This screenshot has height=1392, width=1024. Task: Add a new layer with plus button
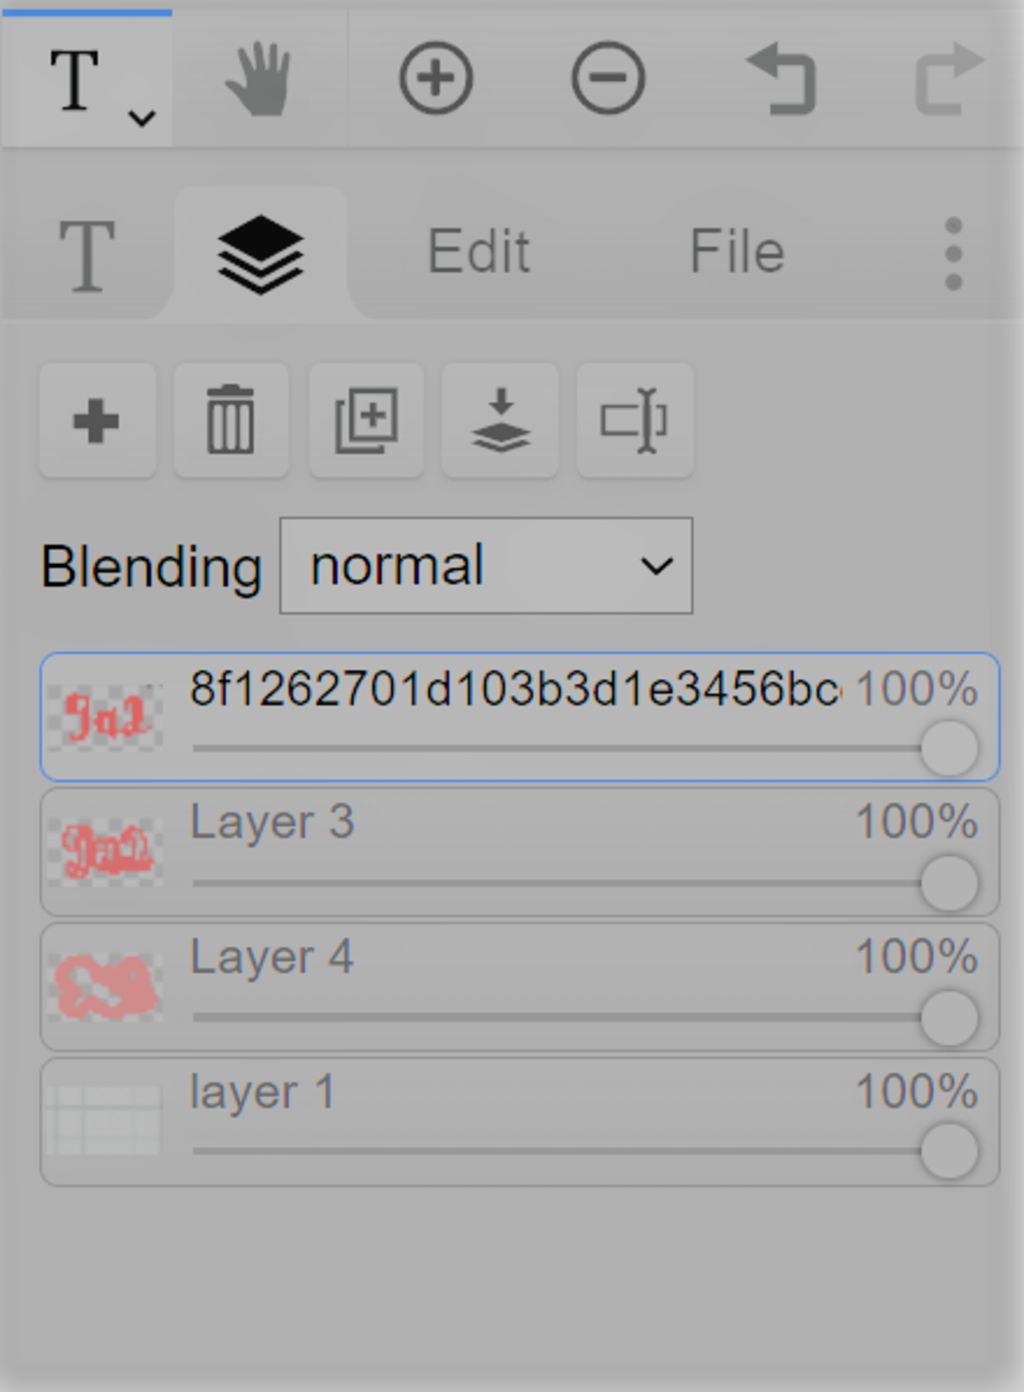(97, 421)
